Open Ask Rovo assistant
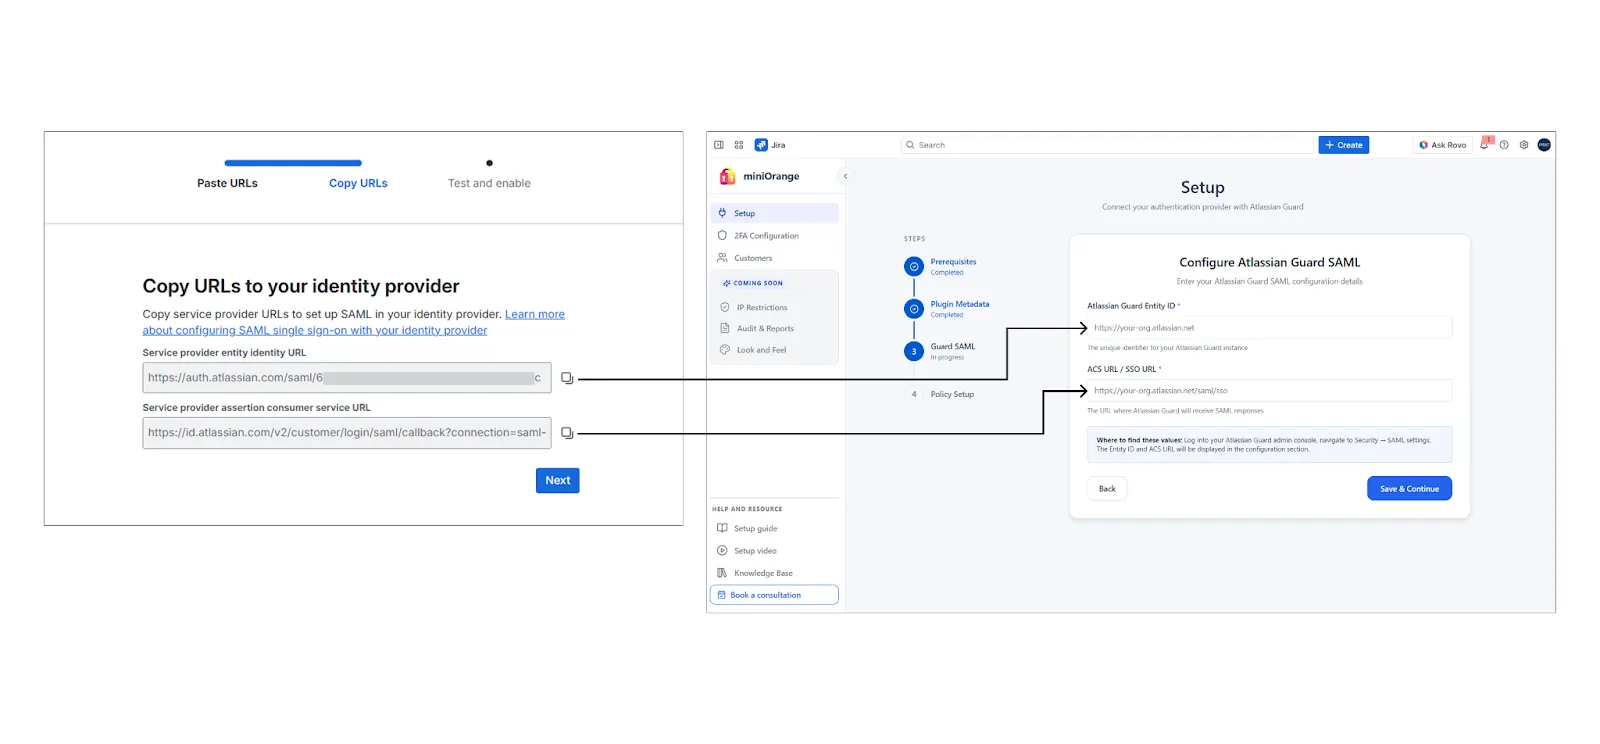Viewport: 1600px width, 744px height. click(1442, 145)
